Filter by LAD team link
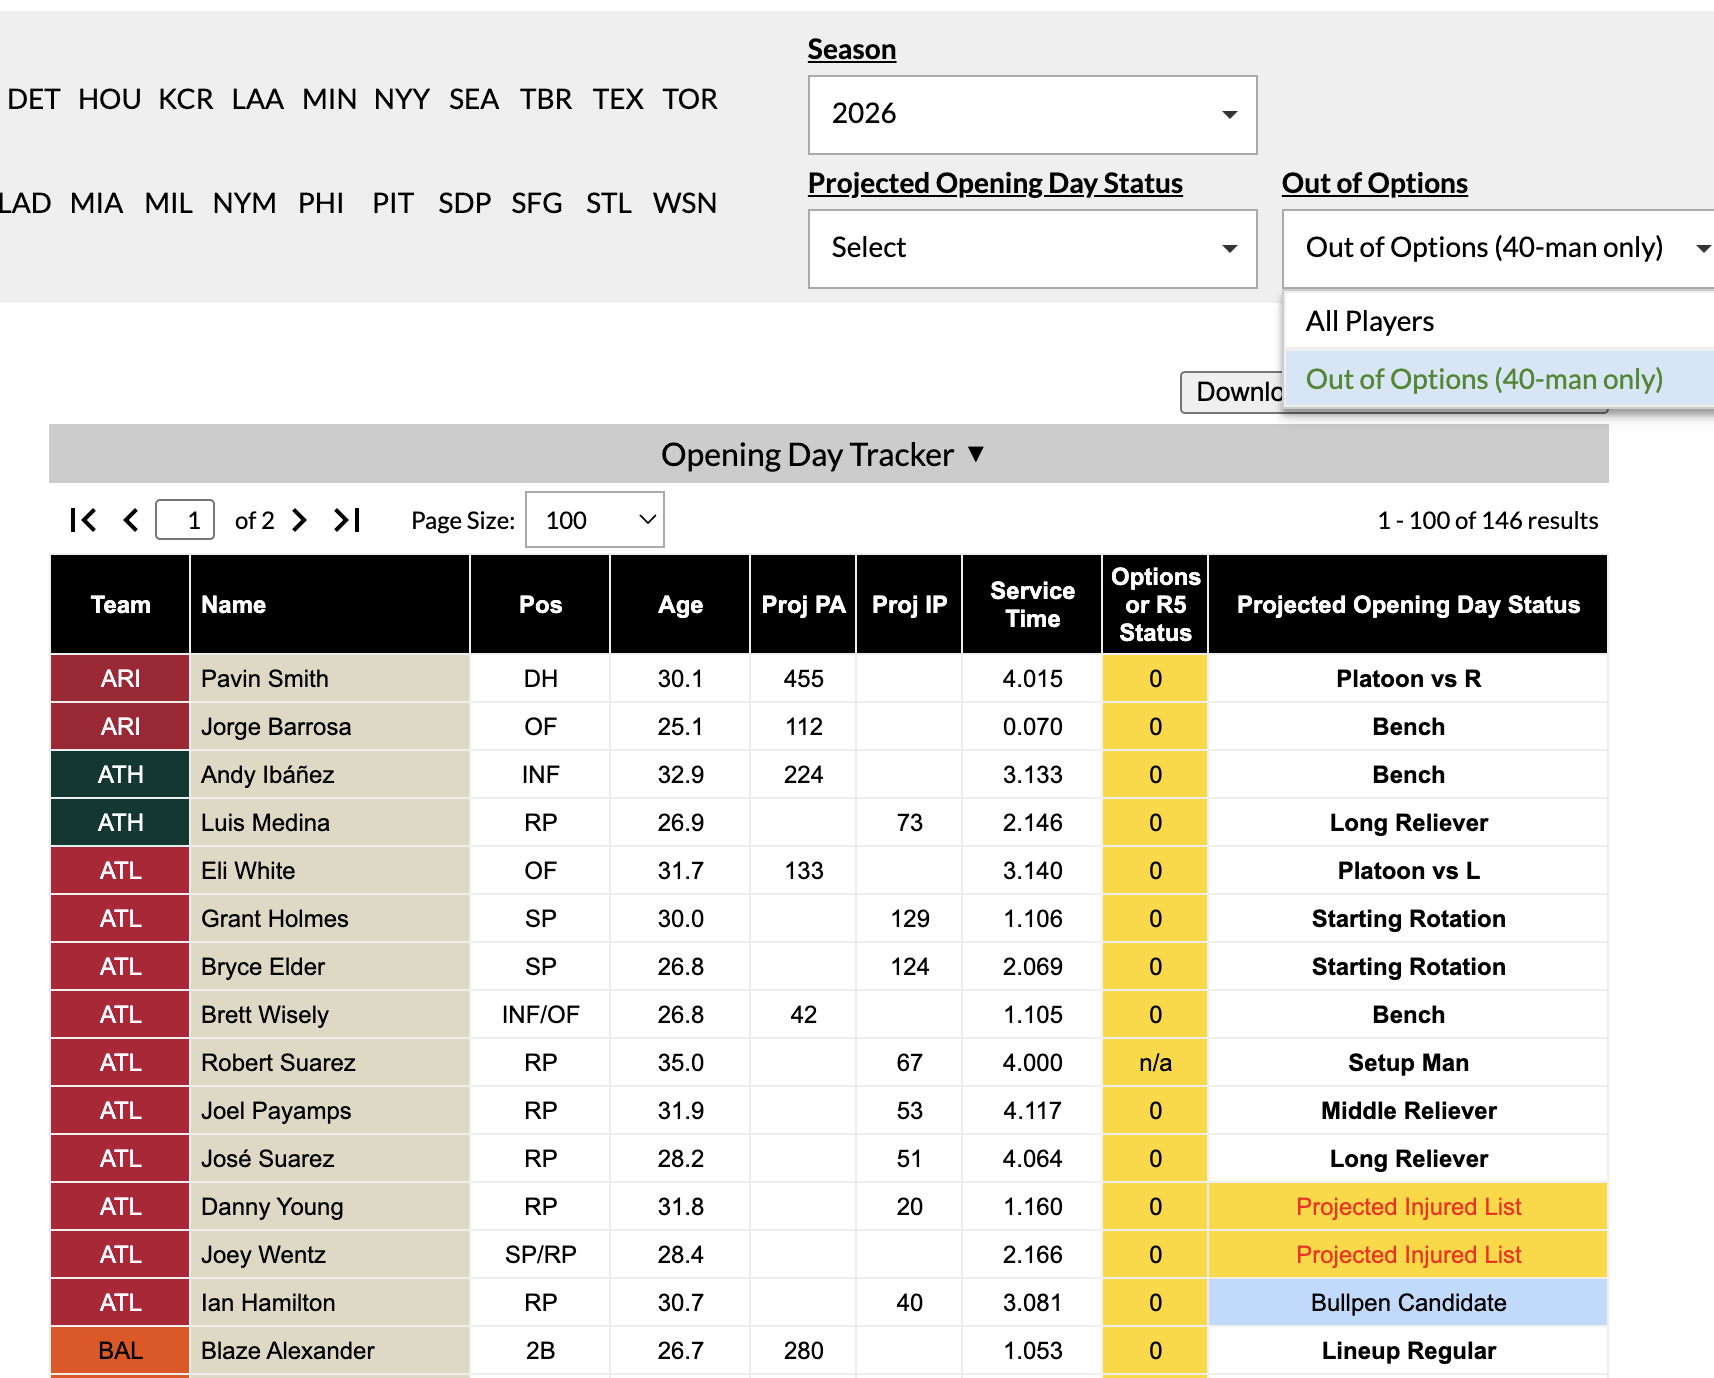Viewport: 1714px width, 1378px height. pyautogui.click(x=24, y=203)
